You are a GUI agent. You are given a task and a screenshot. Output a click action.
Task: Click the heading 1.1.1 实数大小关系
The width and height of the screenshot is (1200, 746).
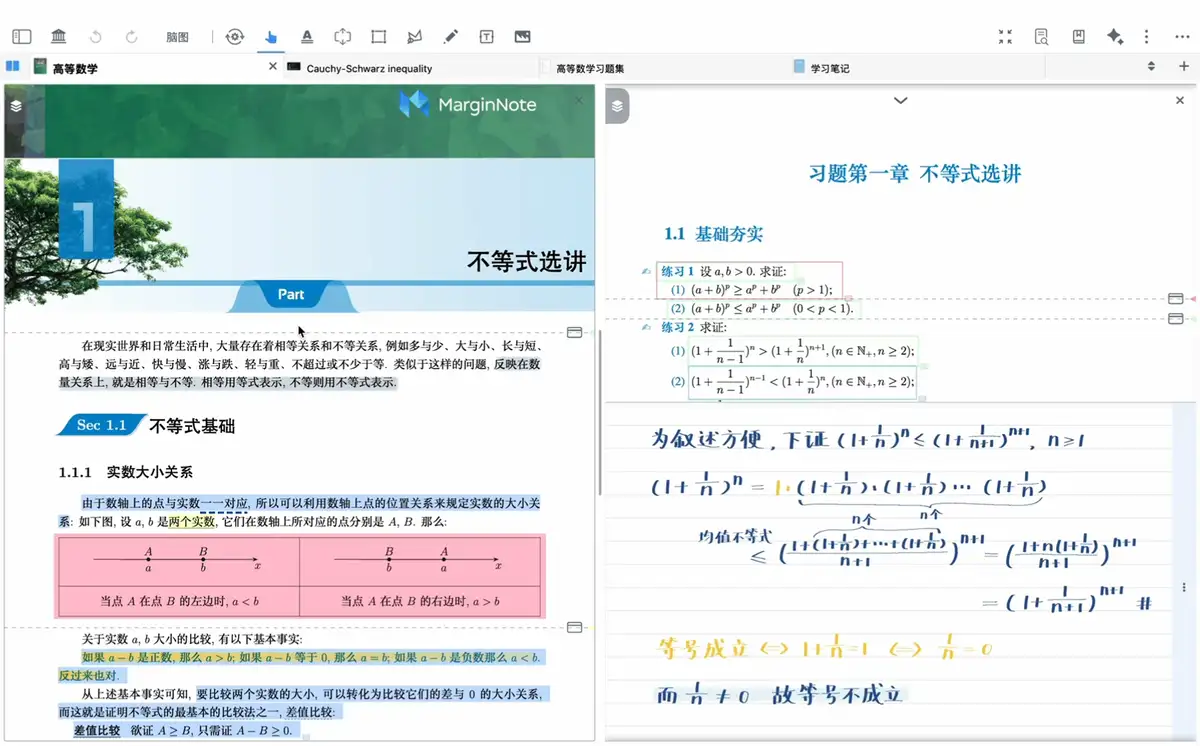click(x=126, y=471)
